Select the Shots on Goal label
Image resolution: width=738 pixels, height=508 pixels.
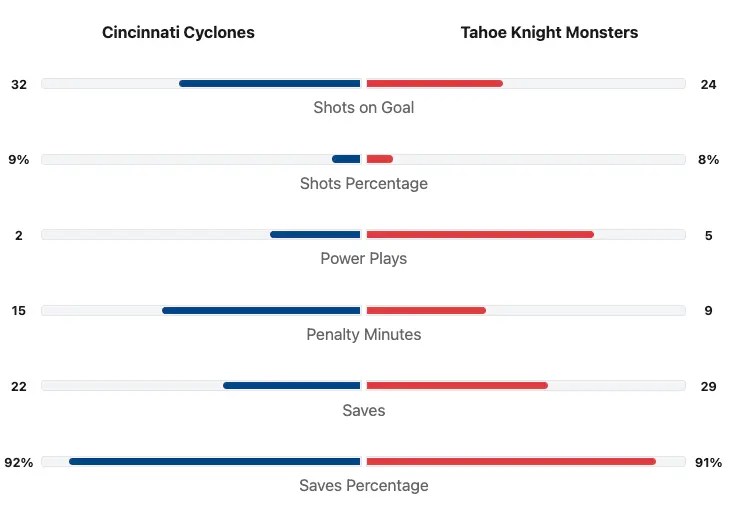tap(363, 107)
